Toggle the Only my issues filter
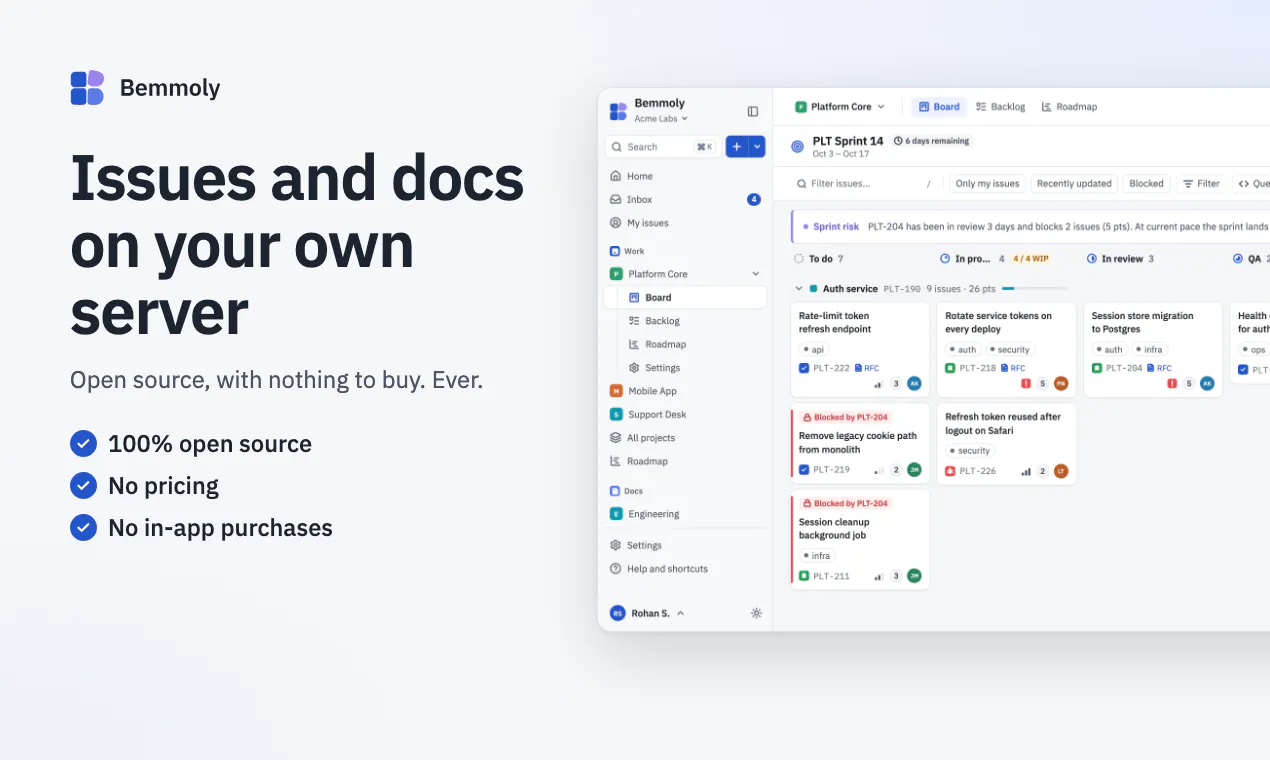The height and width of the screenshot is (760, 1270). (x=987, y=184)
